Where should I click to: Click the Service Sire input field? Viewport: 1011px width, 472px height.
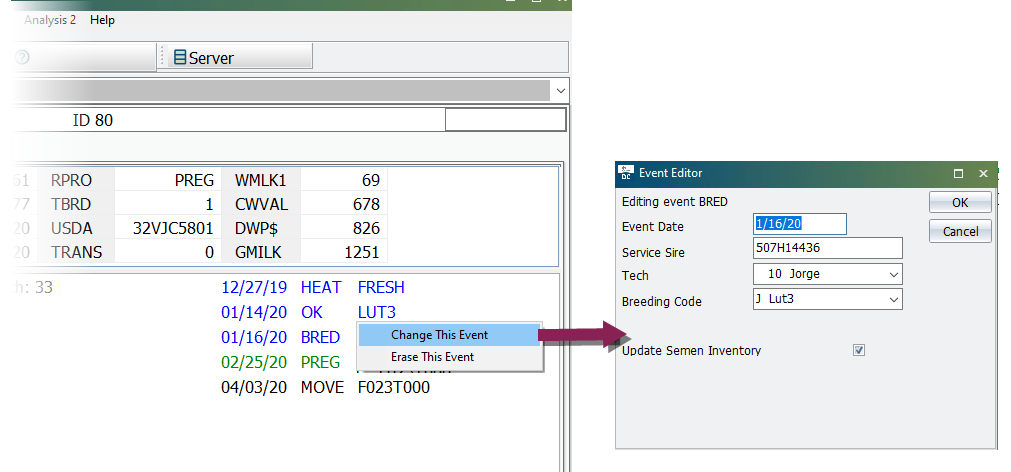(827, 248)
